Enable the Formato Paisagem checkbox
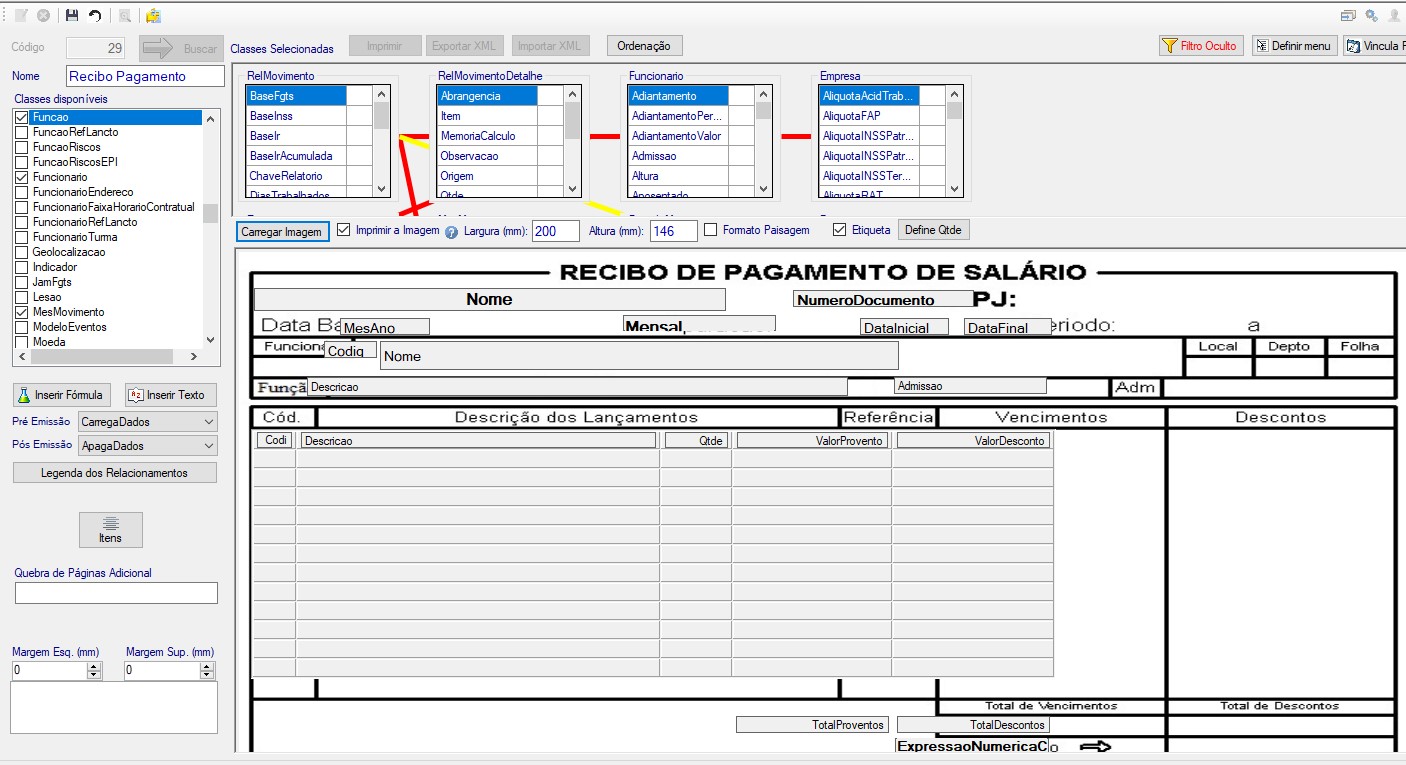The image size is (1406, 765). [711, 230]
